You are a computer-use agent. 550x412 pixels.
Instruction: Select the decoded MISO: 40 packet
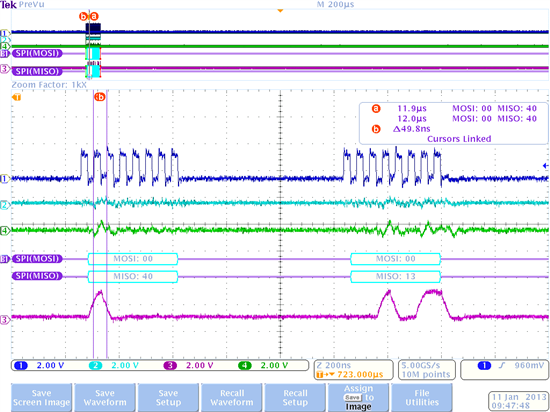[133, 276]
